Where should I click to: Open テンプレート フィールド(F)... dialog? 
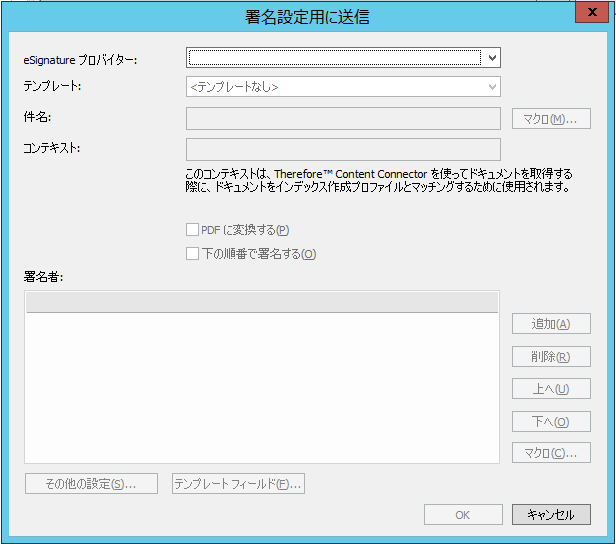click(x=238, y=484)
